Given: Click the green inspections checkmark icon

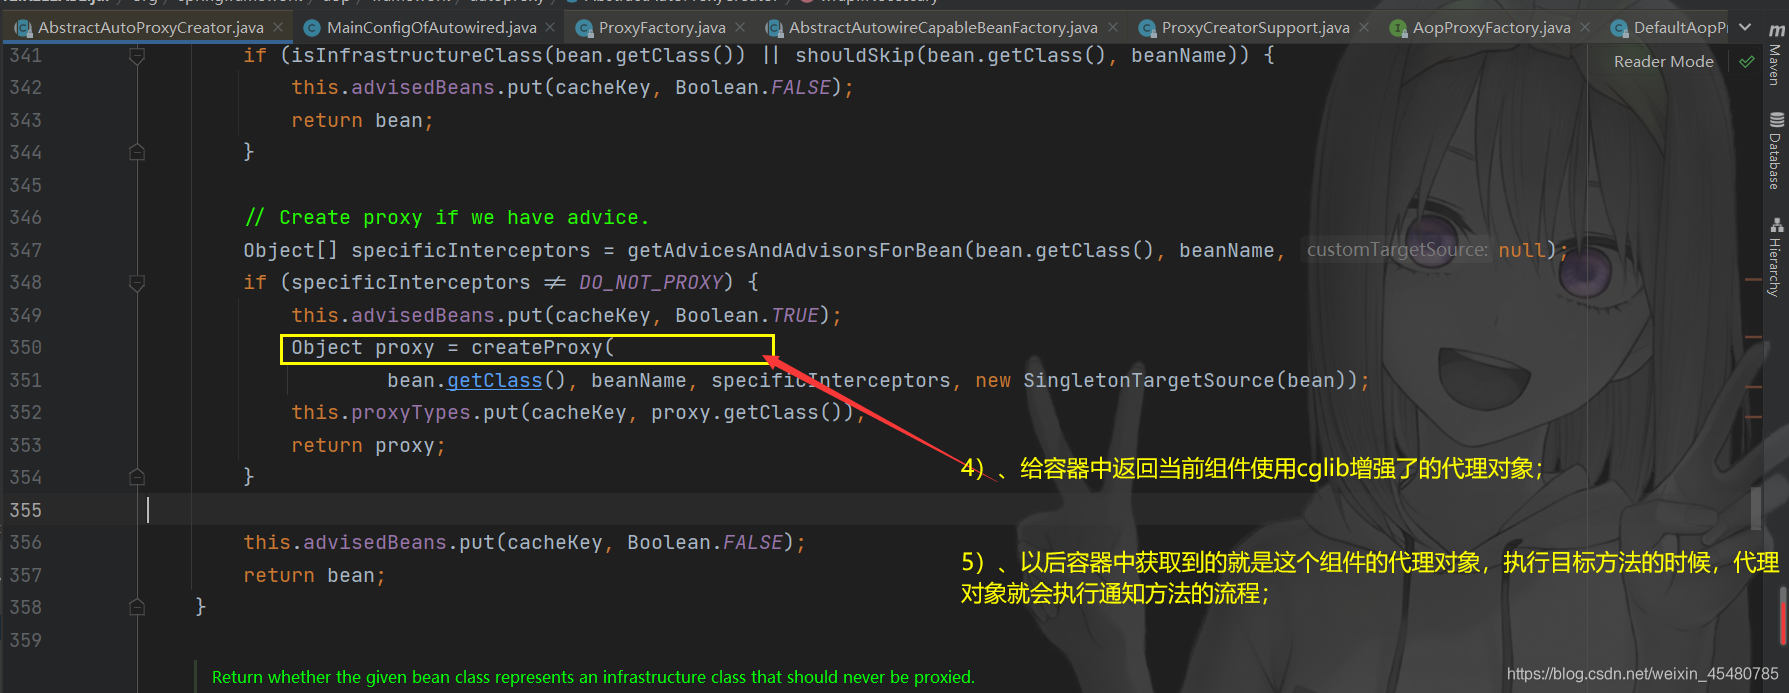Looking at the screenshot, I should 1746,62.
